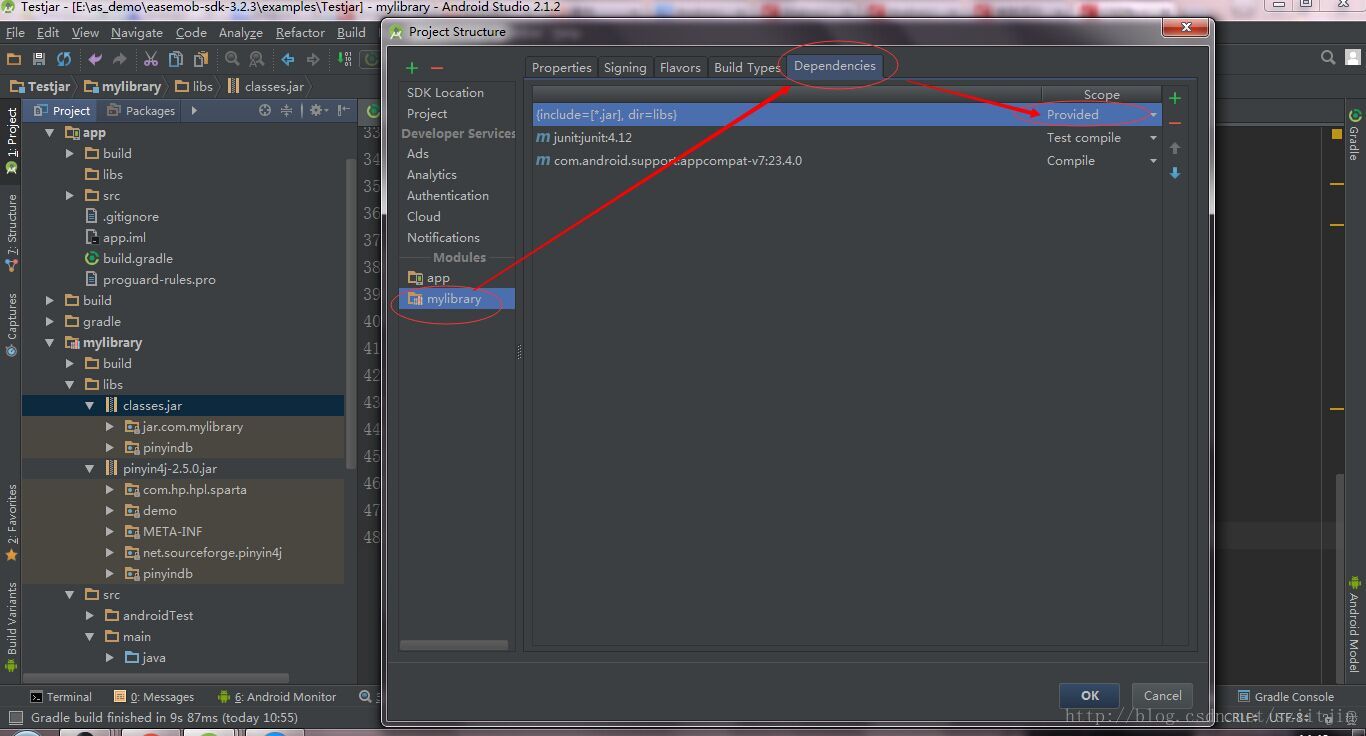
Task: Open the Refactor menu
Action: point(300,33)
